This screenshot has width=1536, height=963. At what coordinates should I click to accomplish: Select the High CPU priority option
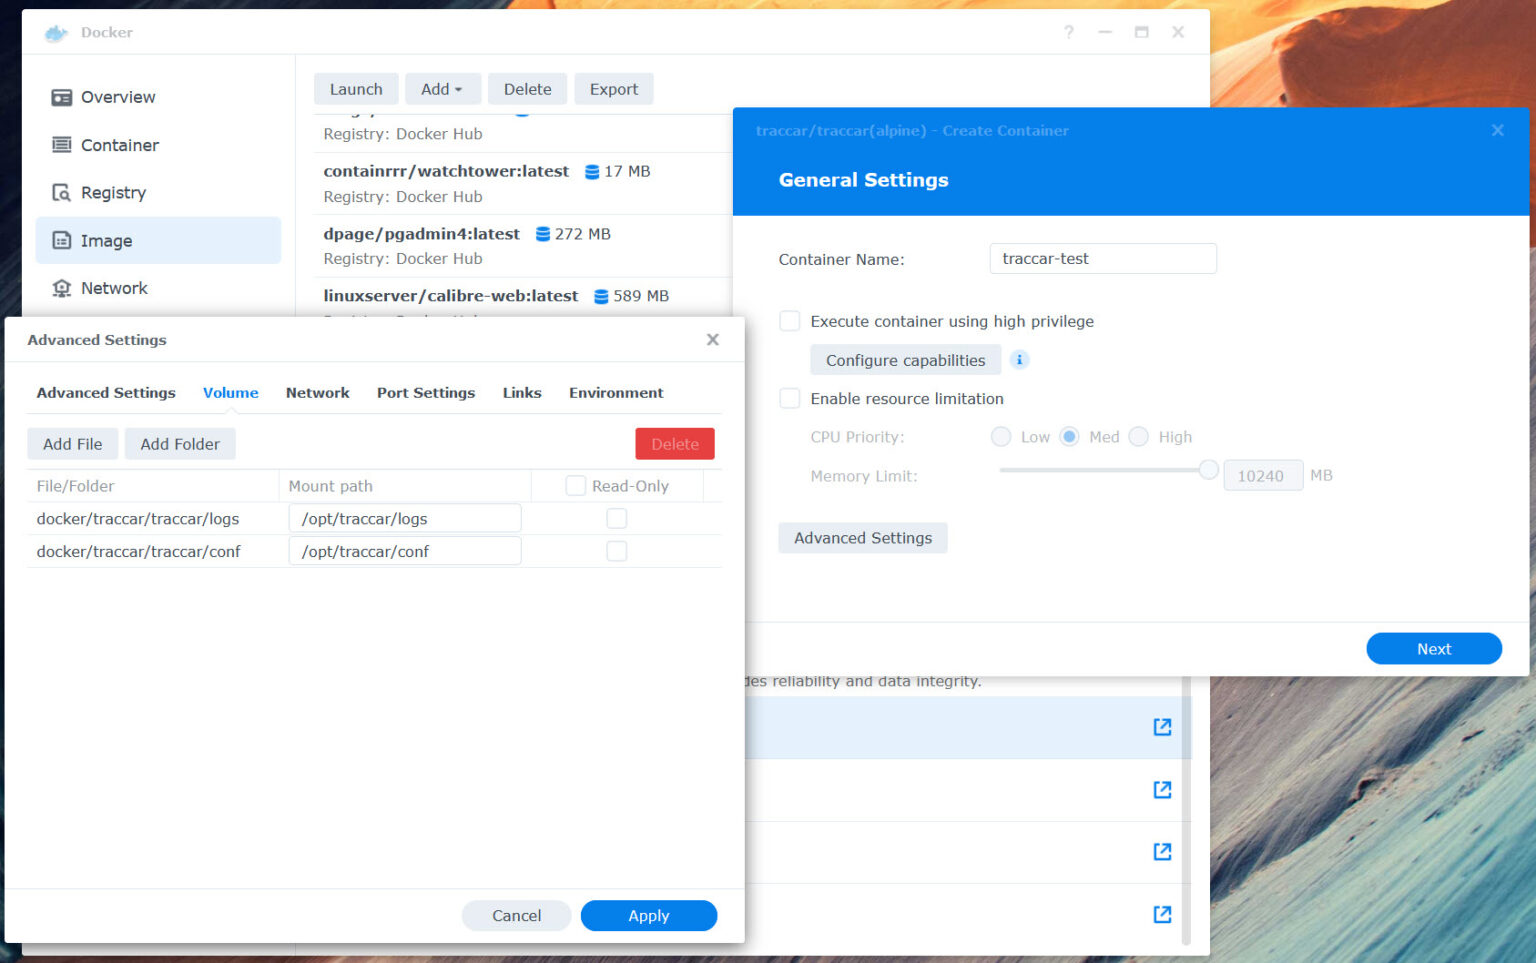coord(1139,436)
